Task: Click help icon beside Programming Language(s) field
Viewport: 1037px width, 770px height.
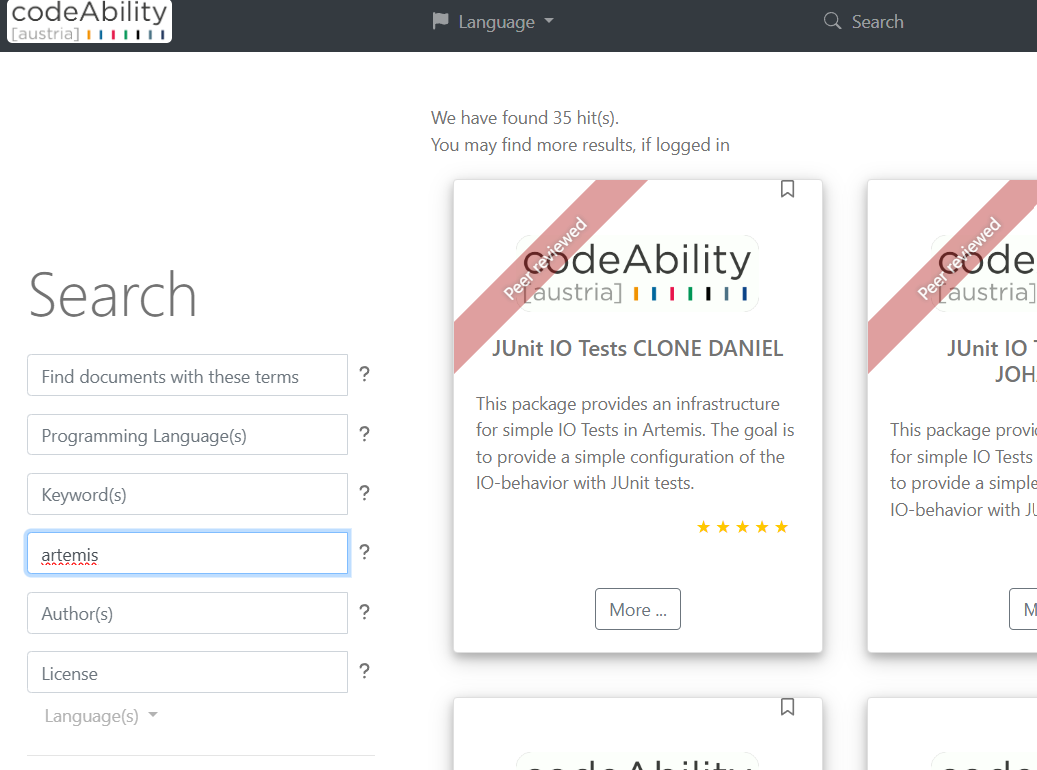Action: pyautogui.click(x=365, y=434)
